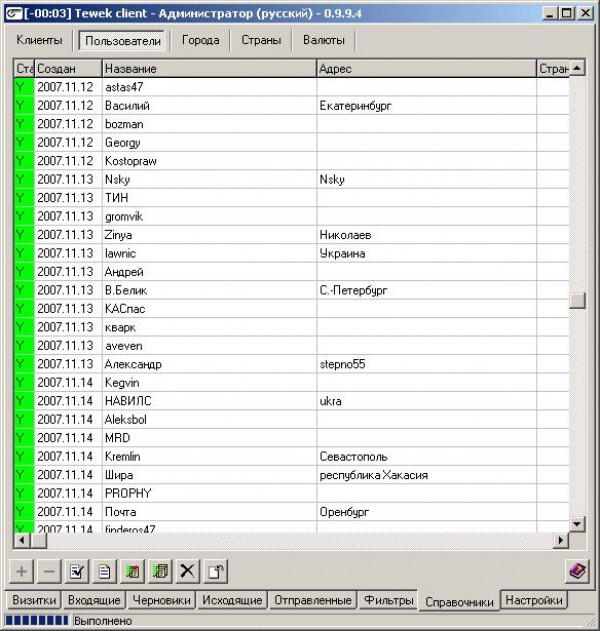Viewport: 600px width, 631px height.
Task: Select the Kostopraw row
Action: [x=291, y=161]
